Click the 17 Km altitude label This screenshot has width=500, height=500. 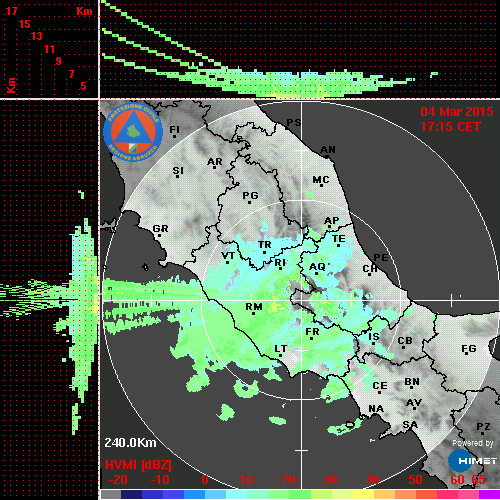[11, 11]
